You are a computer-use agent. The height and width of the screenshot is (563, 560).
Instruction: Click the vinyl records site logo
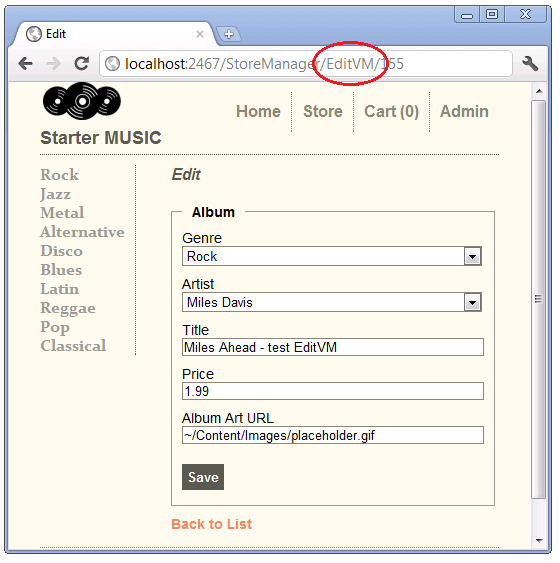[x=82, y=101]
